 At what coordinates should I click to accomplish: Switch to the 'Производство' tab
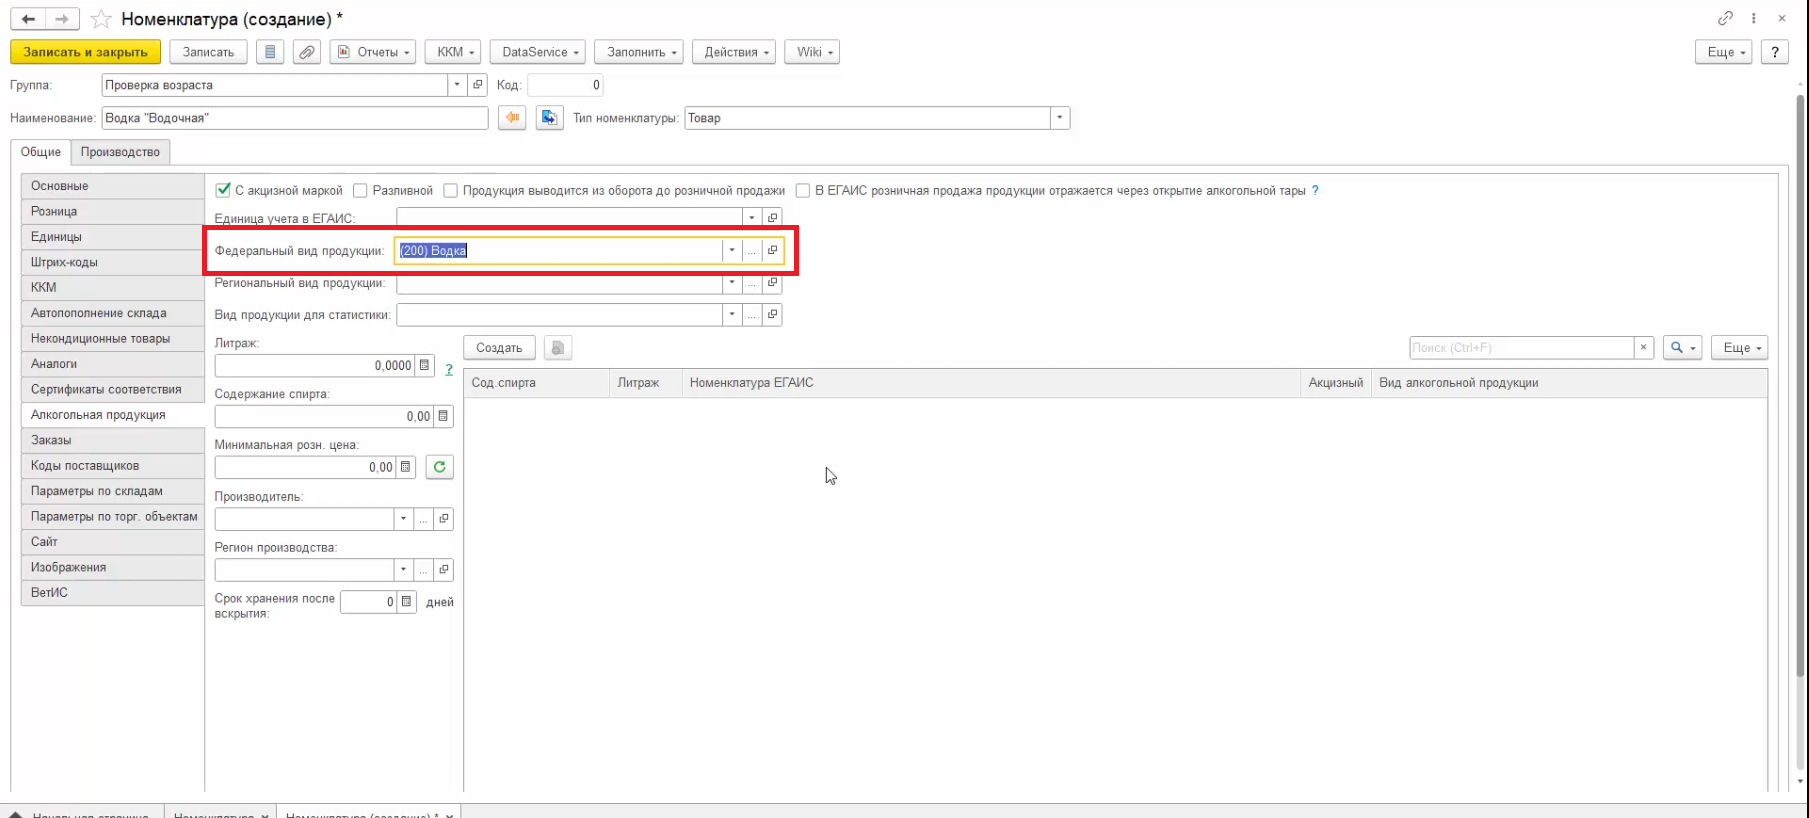click(x=120, y=152)
